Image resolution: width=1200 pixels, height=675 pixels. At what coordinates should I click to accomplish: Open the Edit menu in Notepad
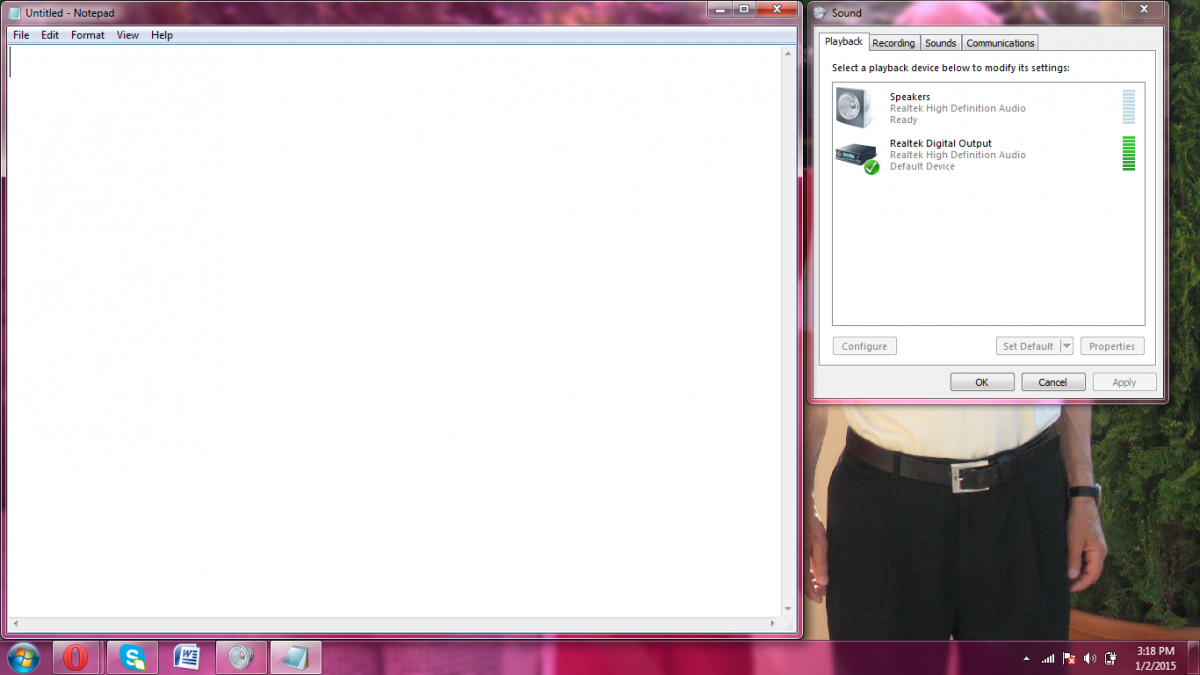50,35
